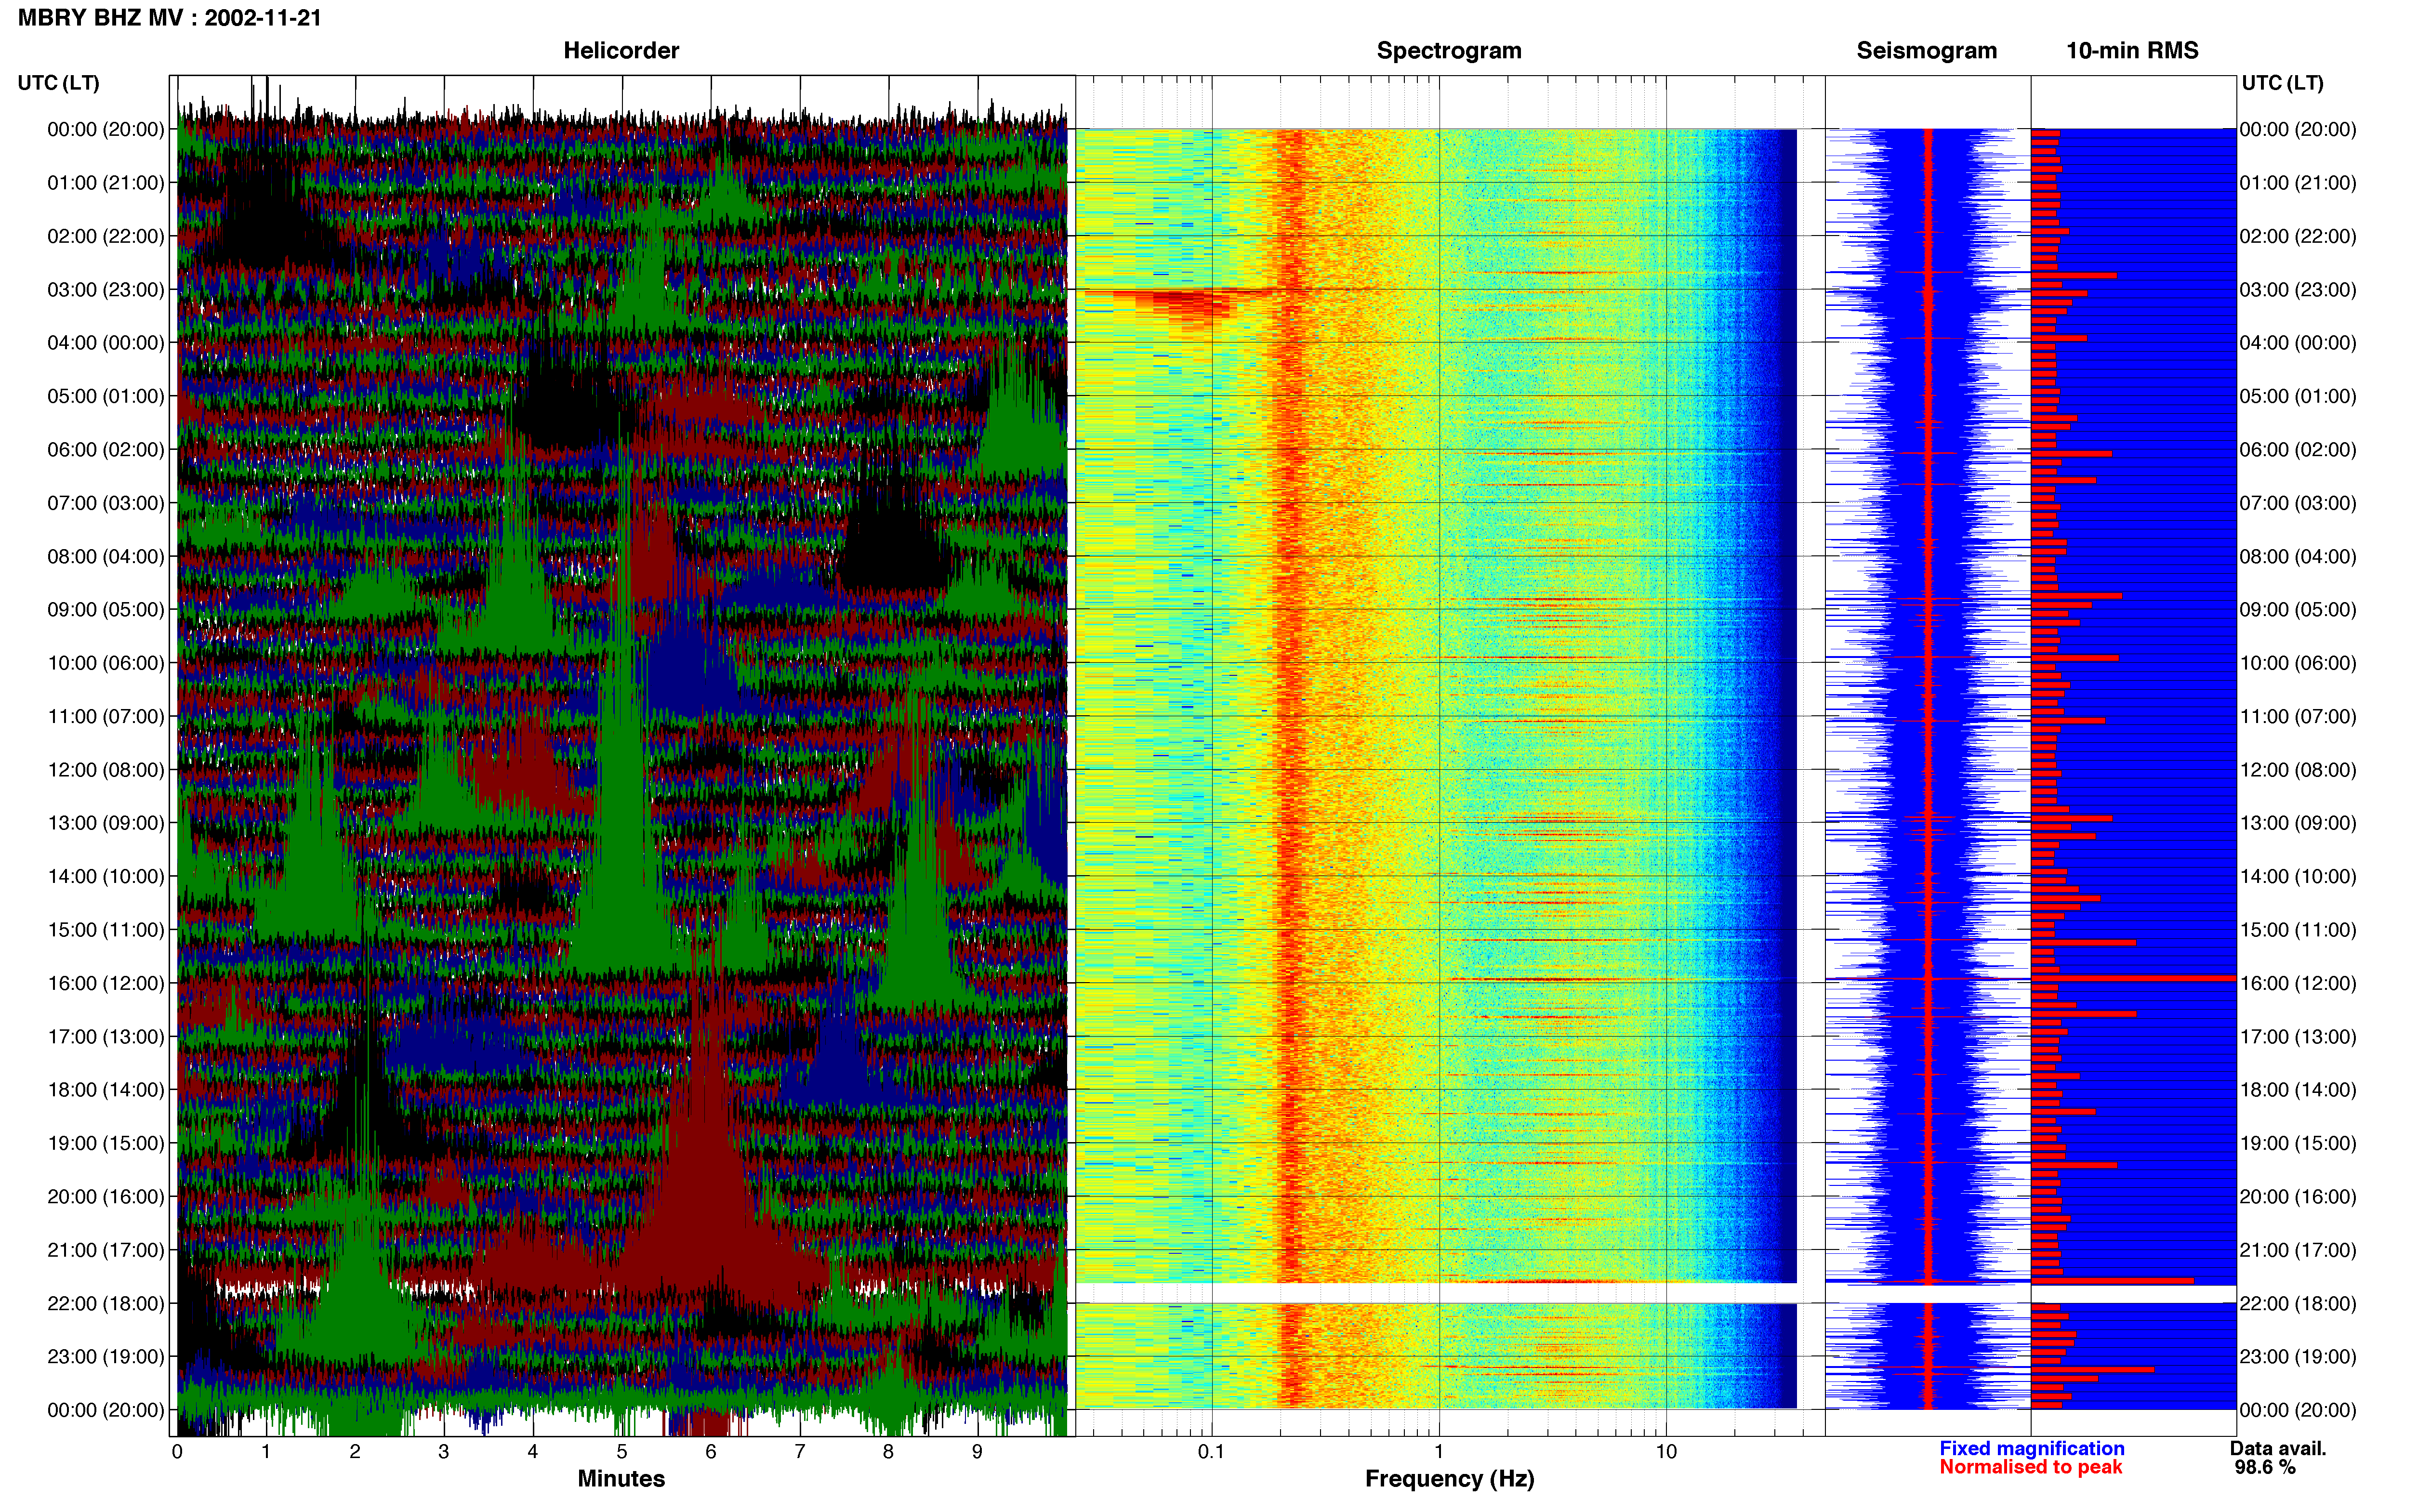The image size is (2418, 1512).
Task: Click the long red RMS bar before 22:00
Action: click(2112, 1281)
